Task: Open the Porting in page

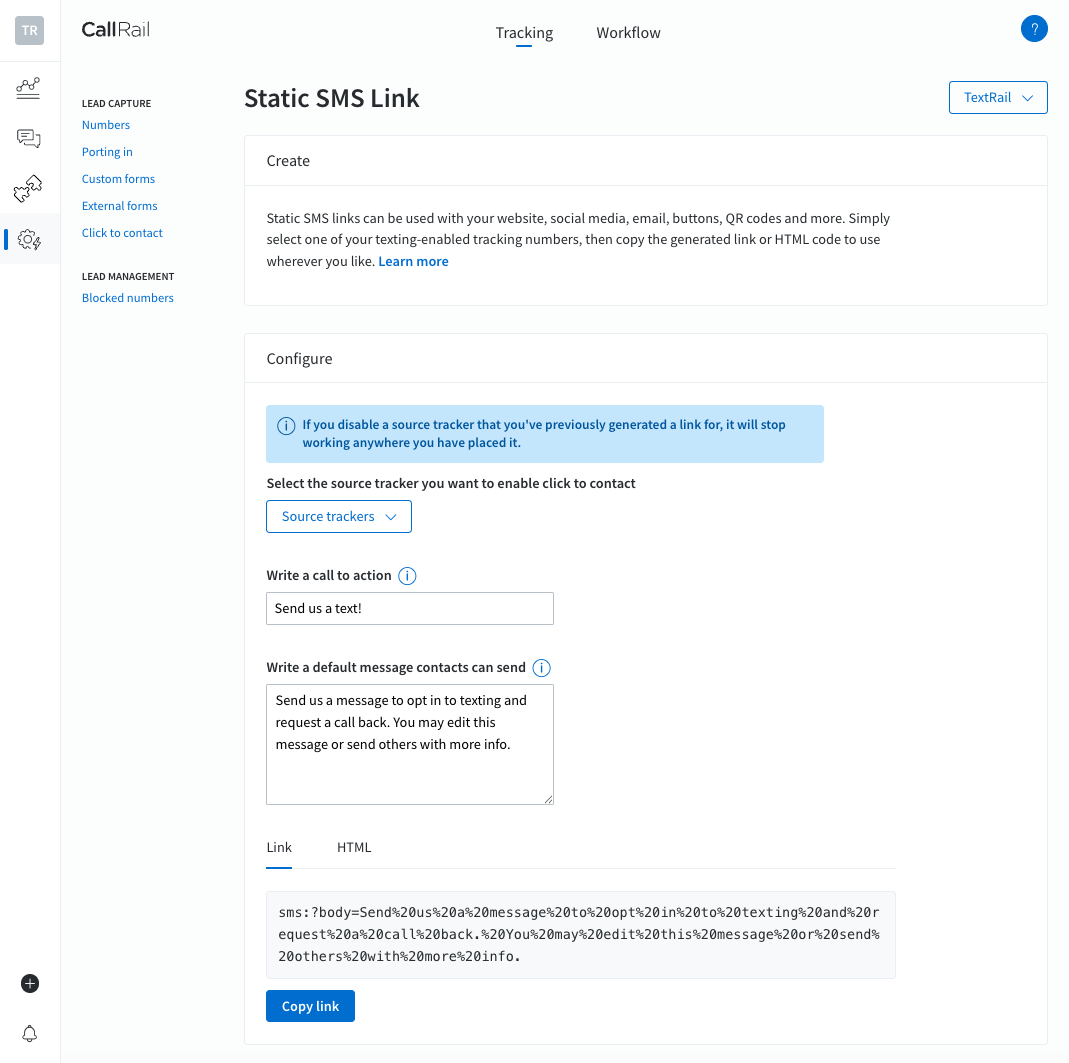Action: tap(107, 152)
